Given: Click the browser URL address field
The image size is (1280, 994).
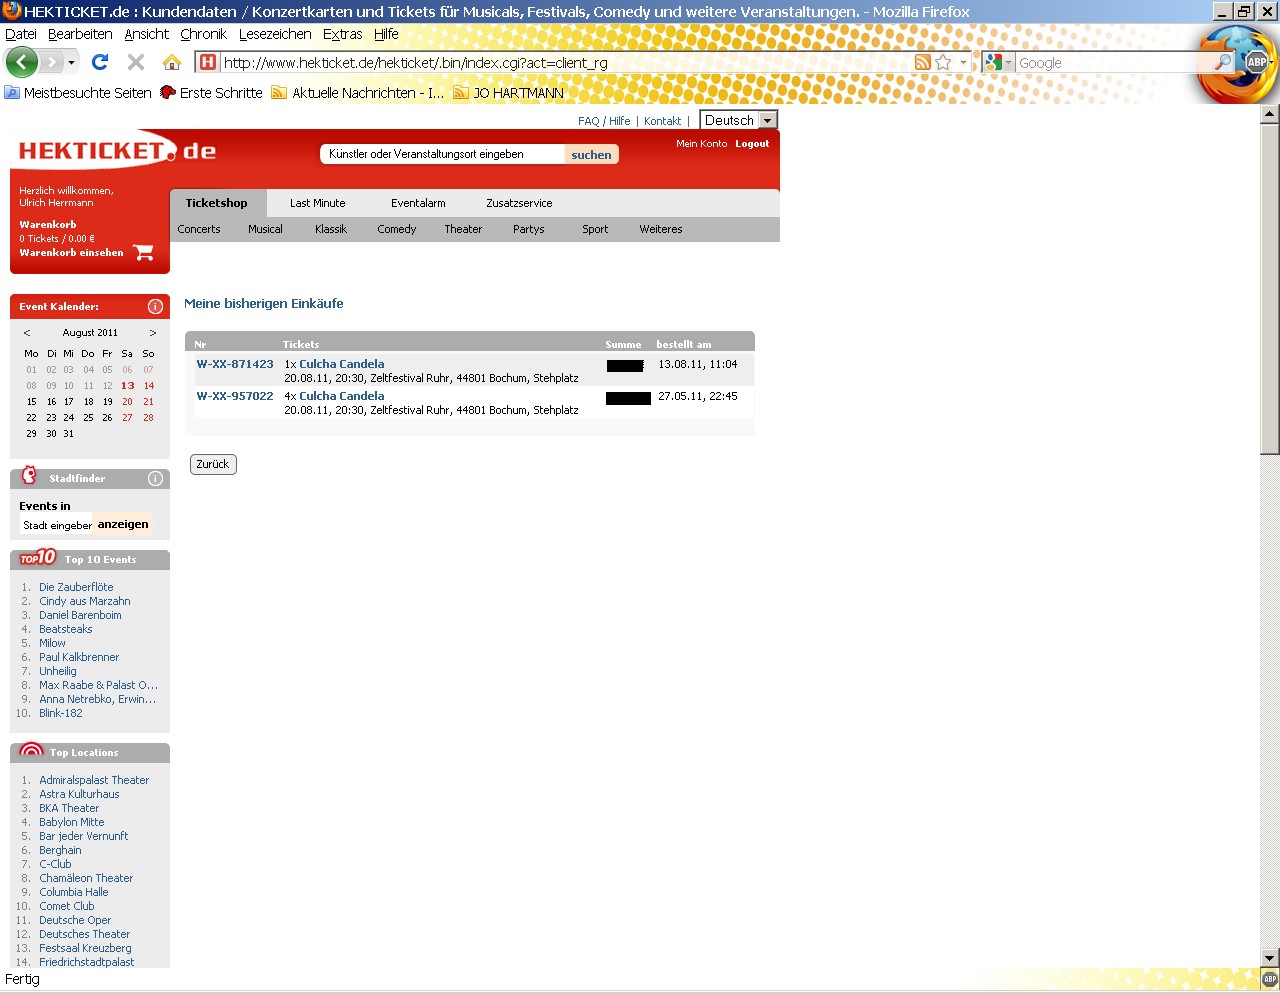Looking at the screenshot, I should pyautogui.click(x=565, y=62).
